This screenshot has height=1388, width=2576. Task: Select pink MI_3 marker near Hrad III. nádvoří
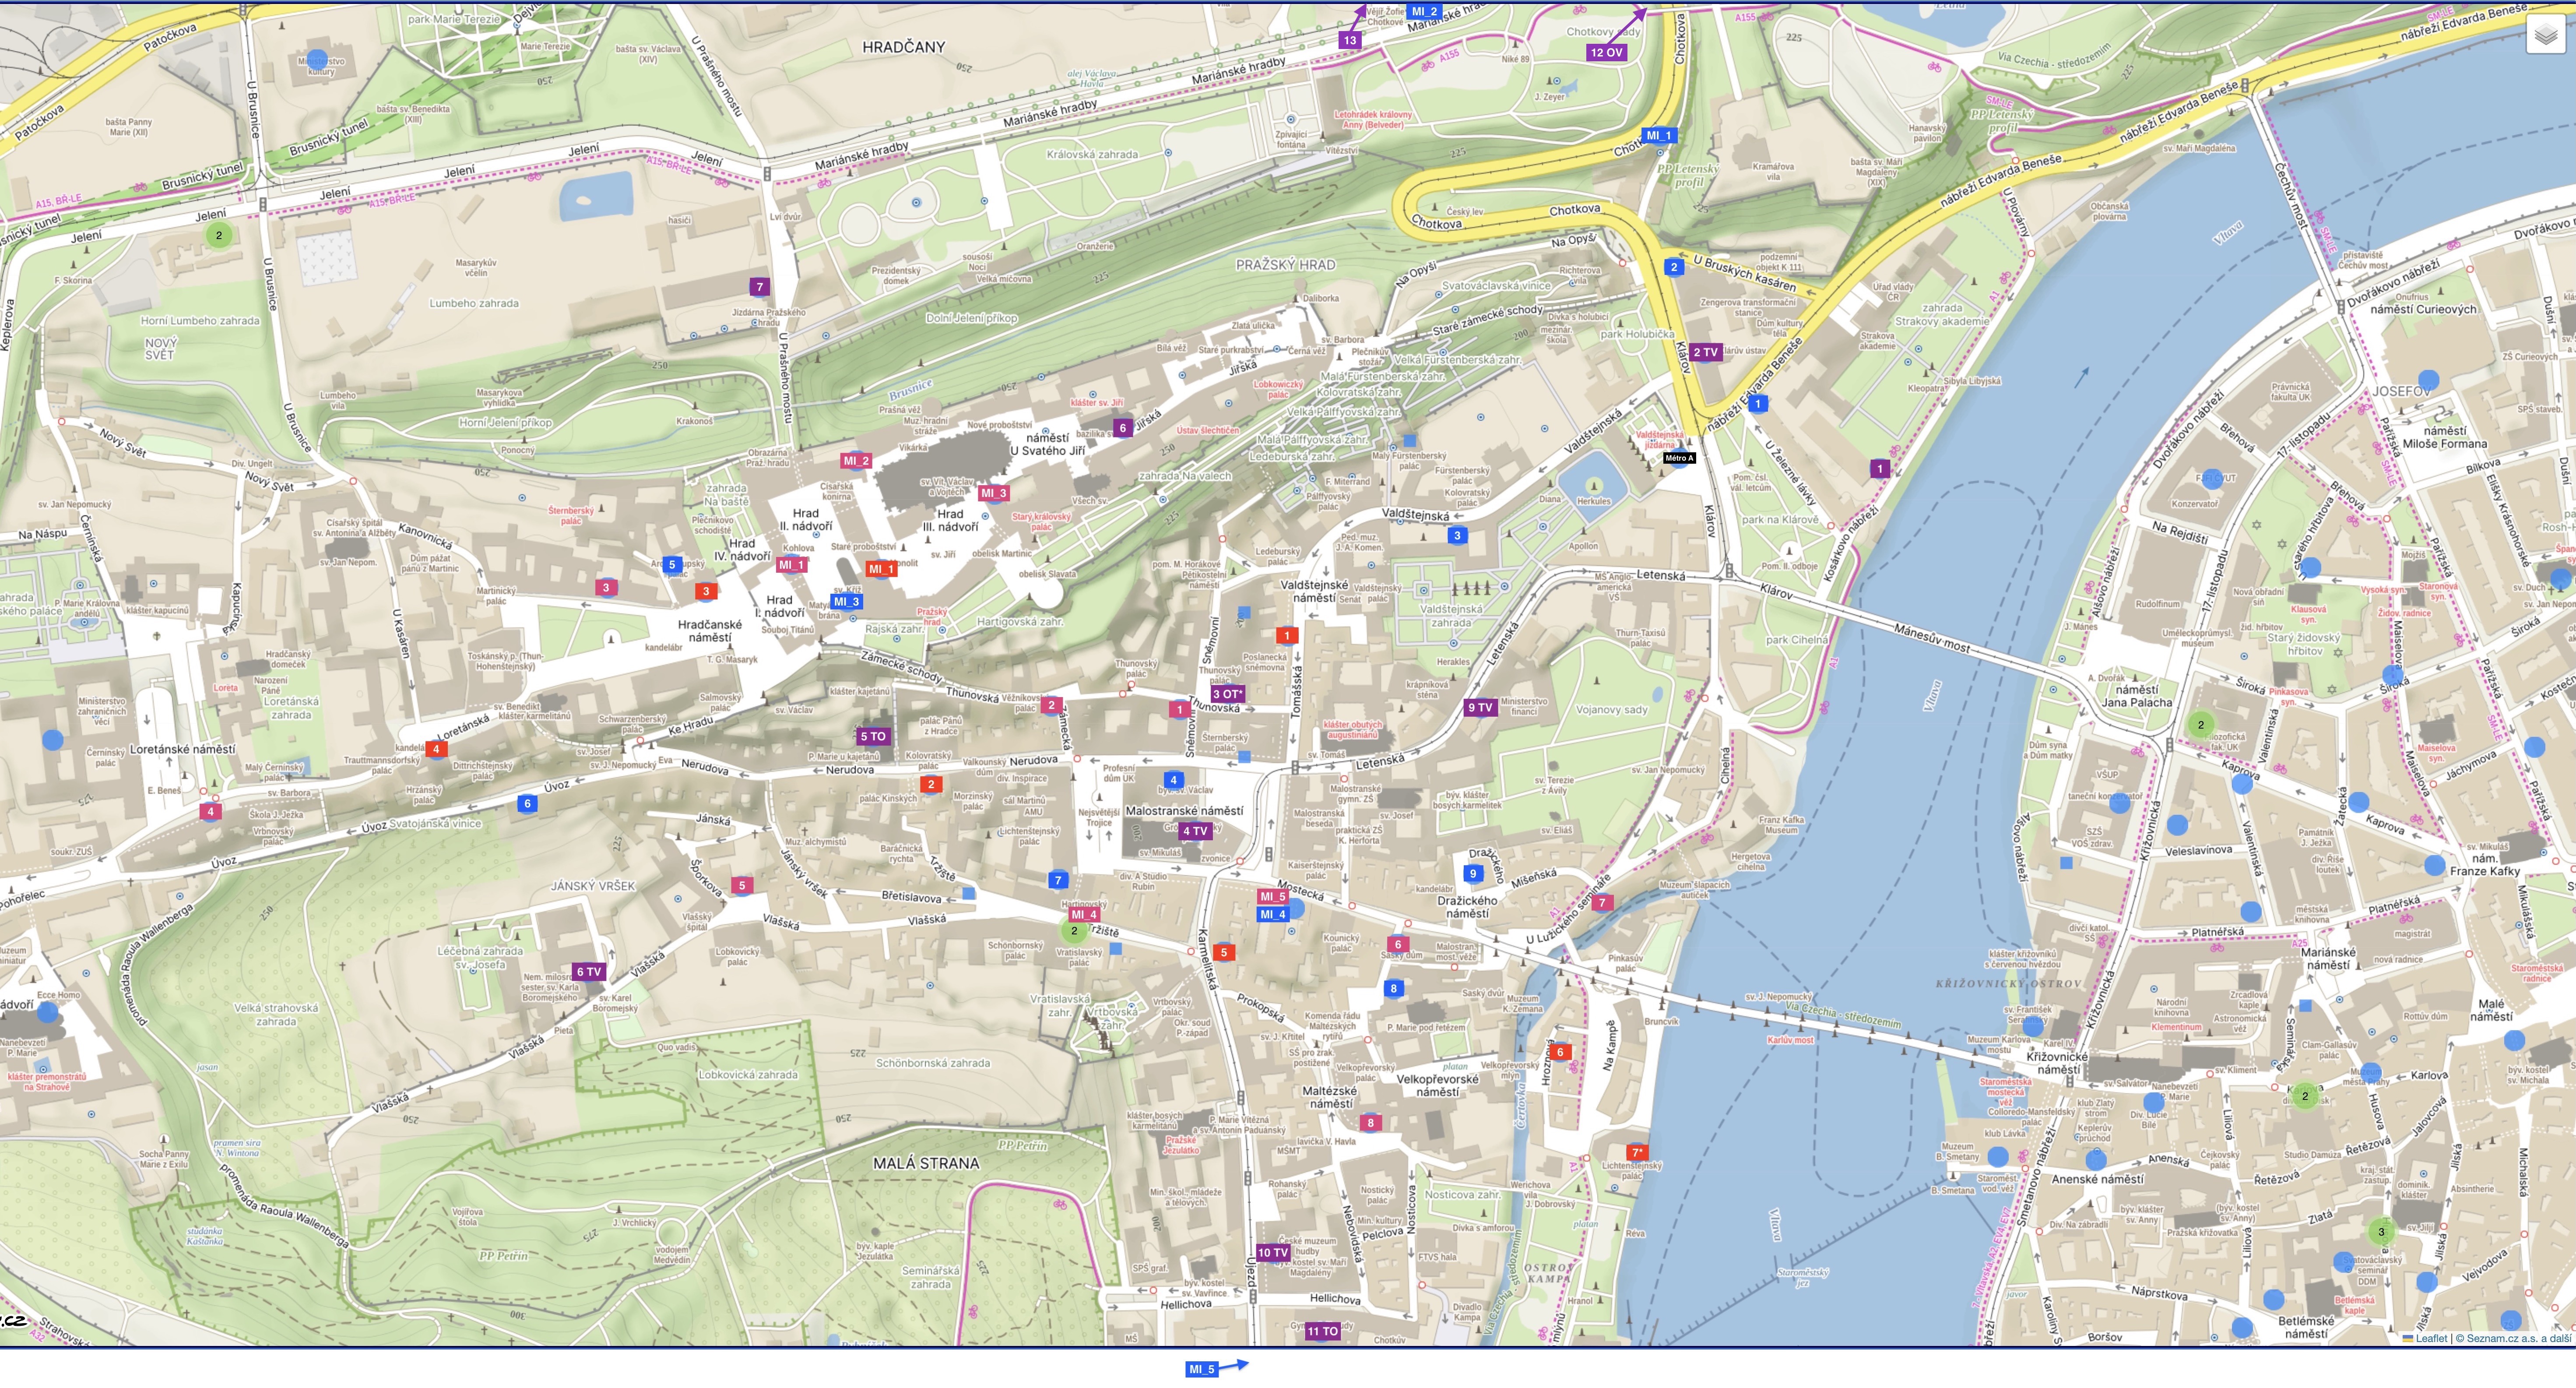tap(993, 493)
